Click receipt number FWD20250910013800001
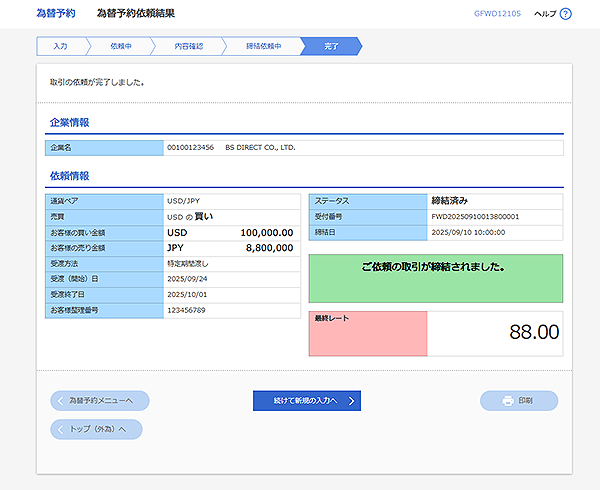Viewport: 600px width, 490px height. (475, 217)
